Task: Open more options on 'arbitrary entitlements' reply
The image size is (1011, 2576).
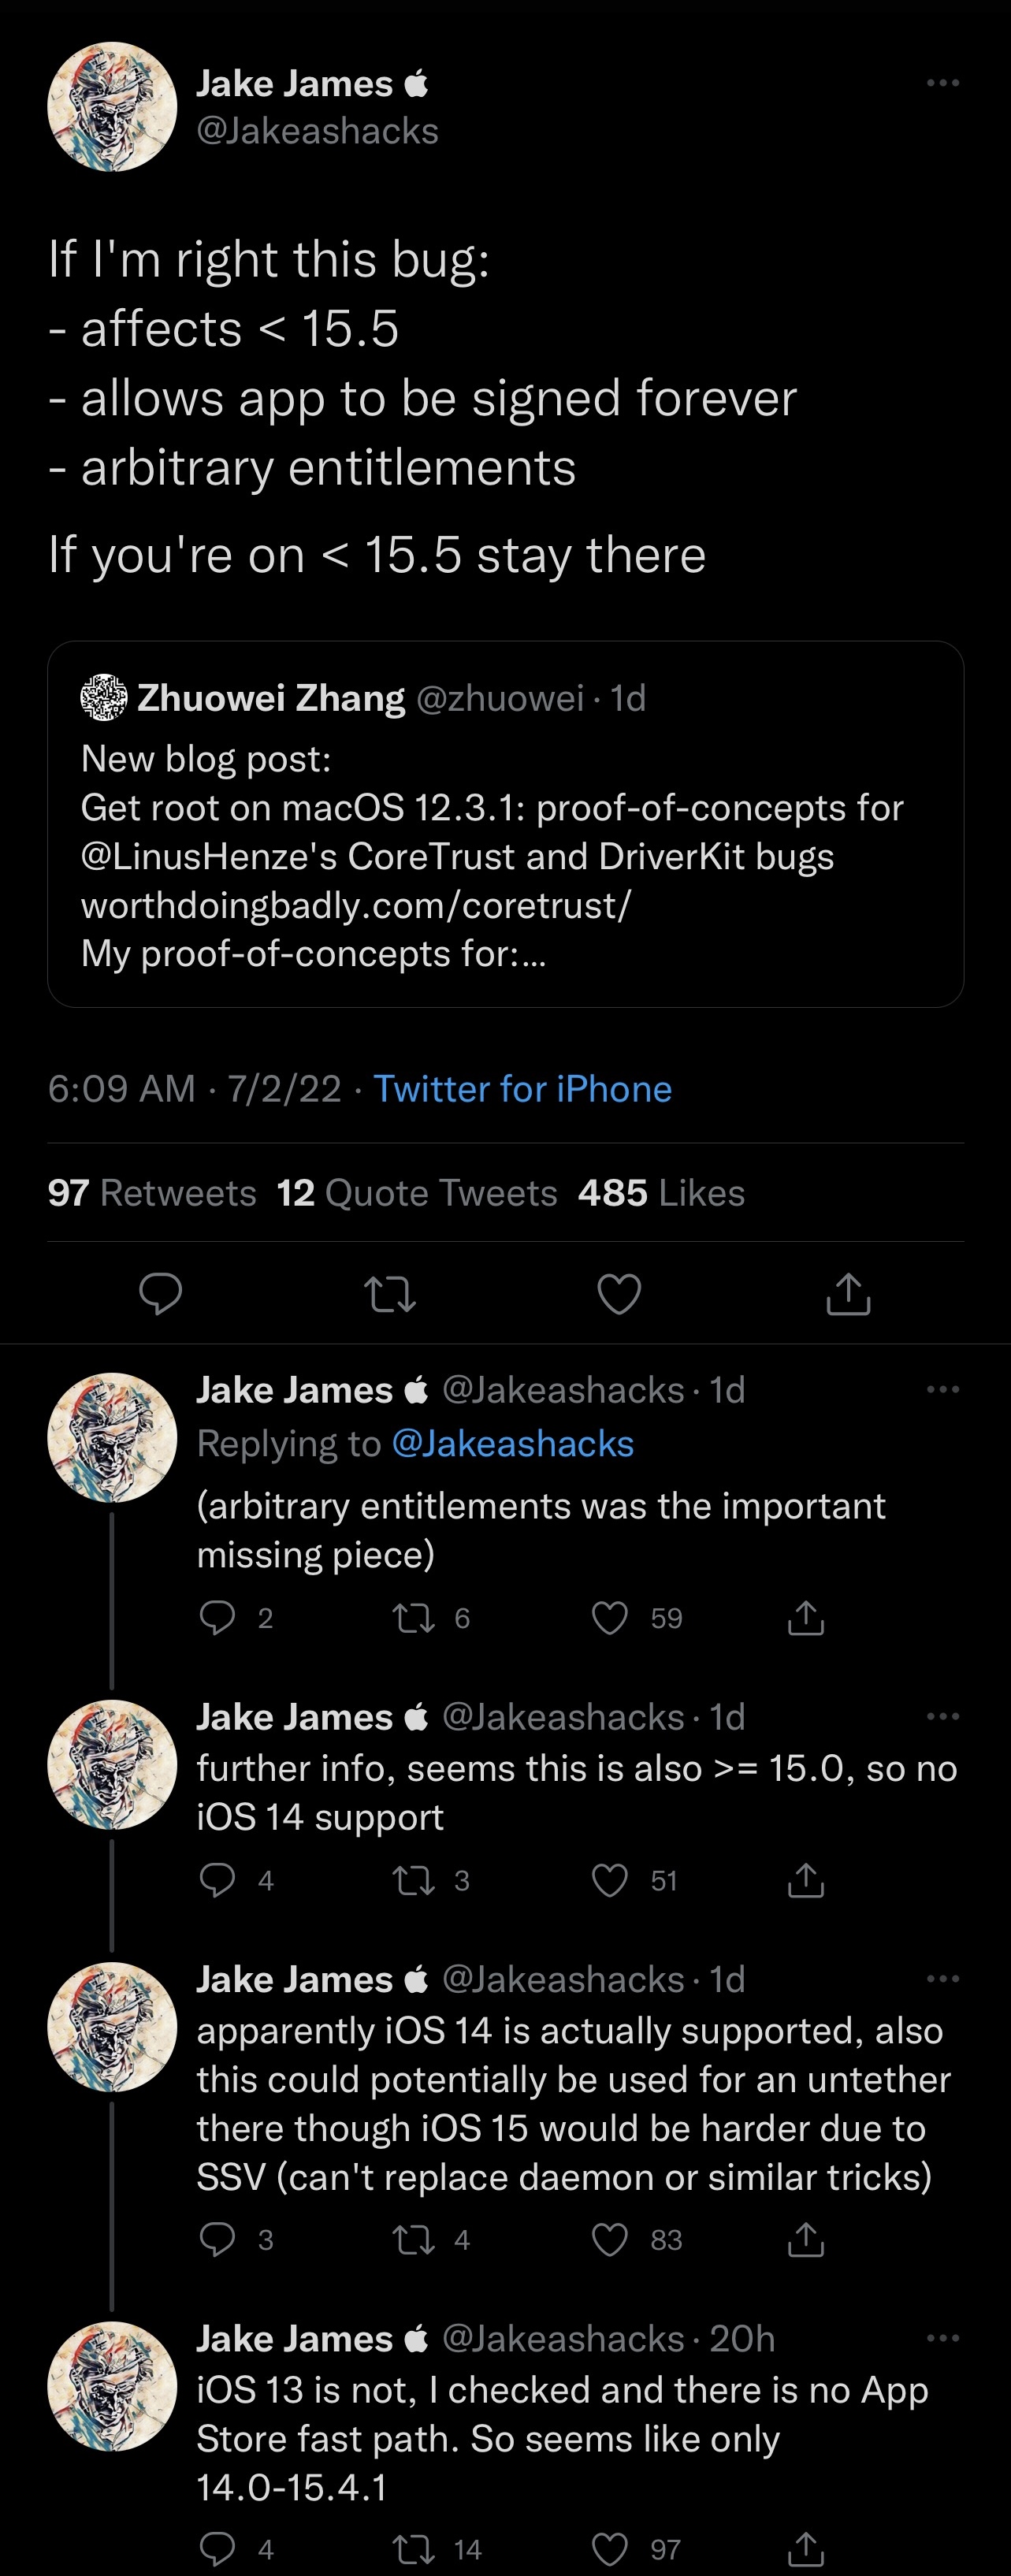Action: (942, 1390)
